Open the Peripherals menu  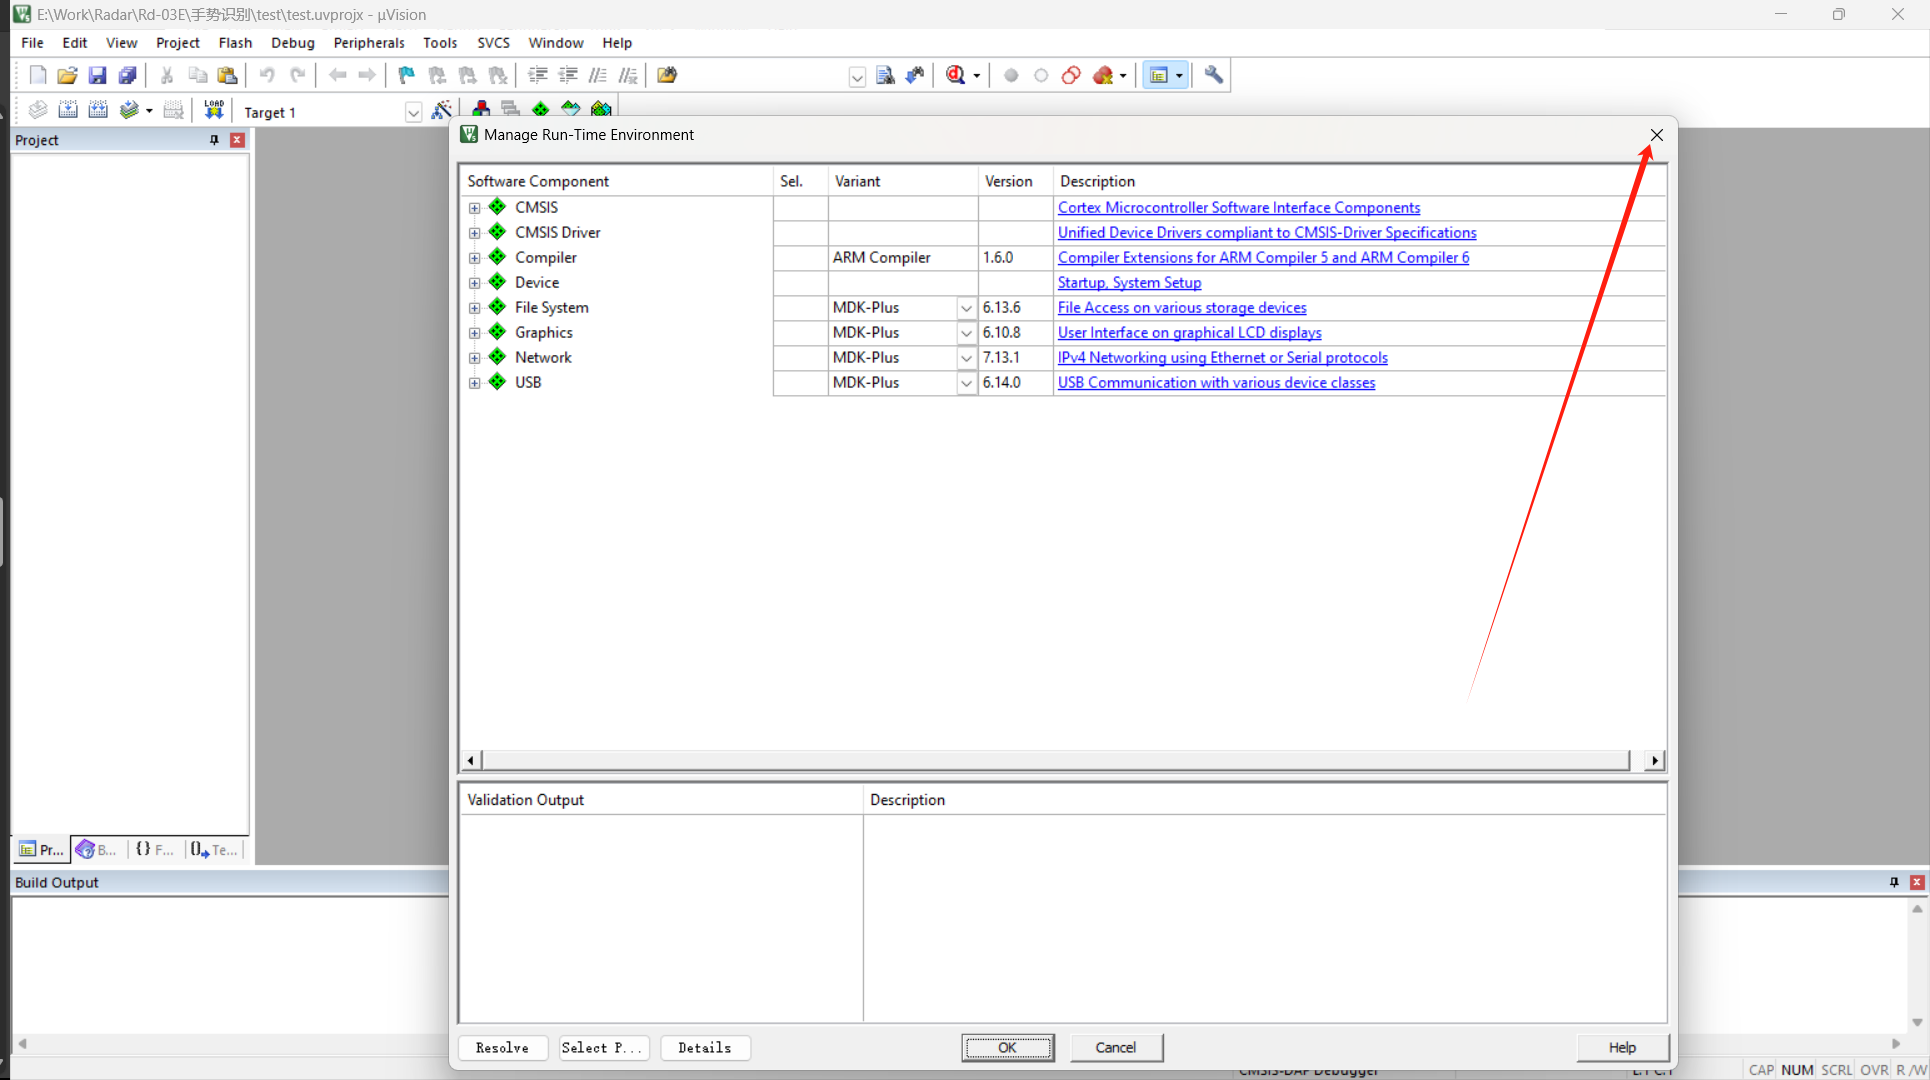pos(369,42)
